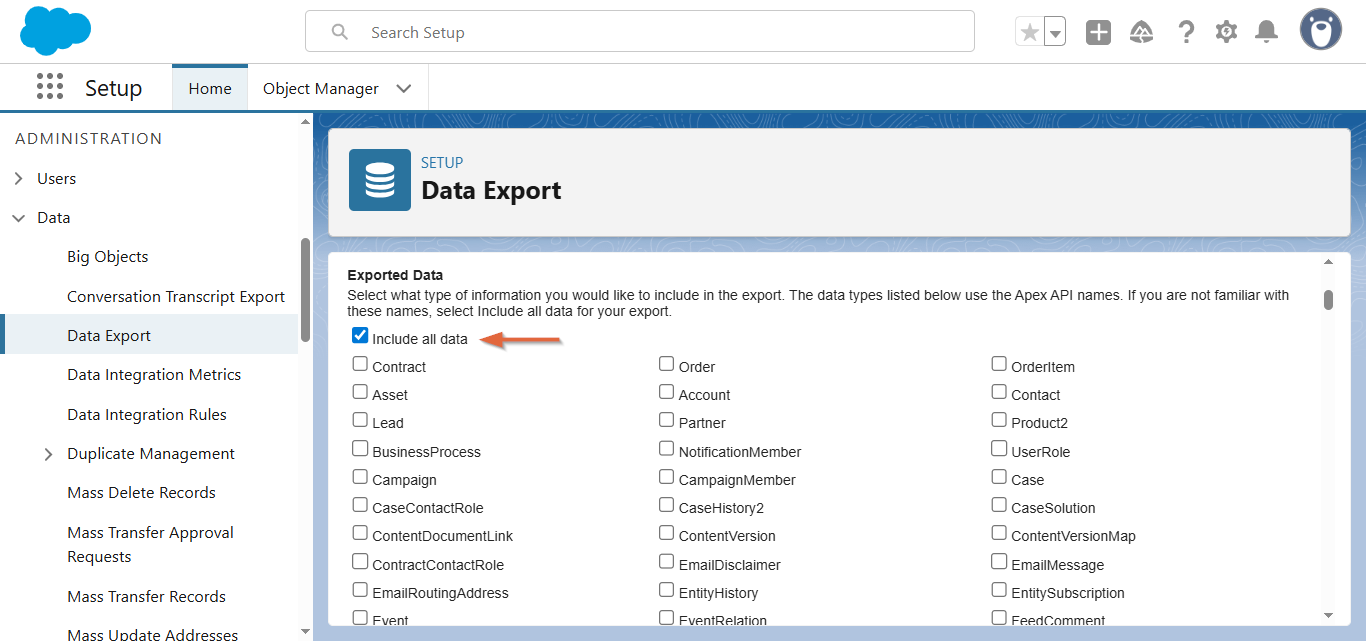
Task: Click the Salesforce cloud logo
Action: coord(55,31)
